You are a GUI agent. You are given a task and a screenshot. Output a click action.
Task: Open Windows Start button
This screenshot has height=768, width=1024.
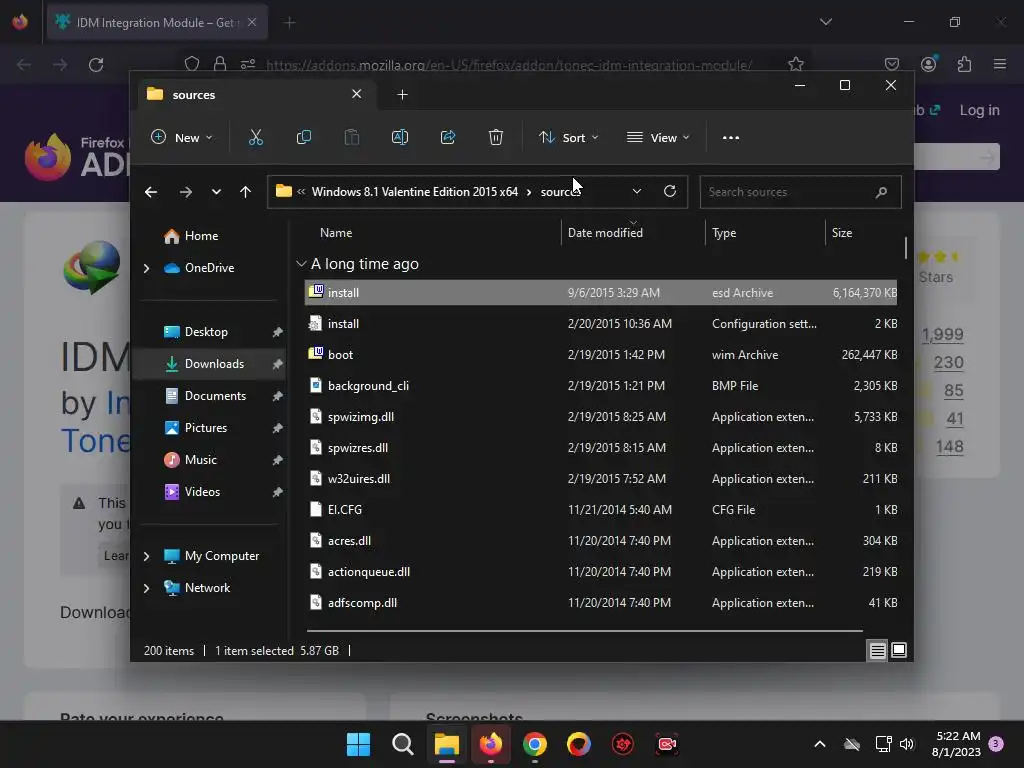[x=358, y=744]
